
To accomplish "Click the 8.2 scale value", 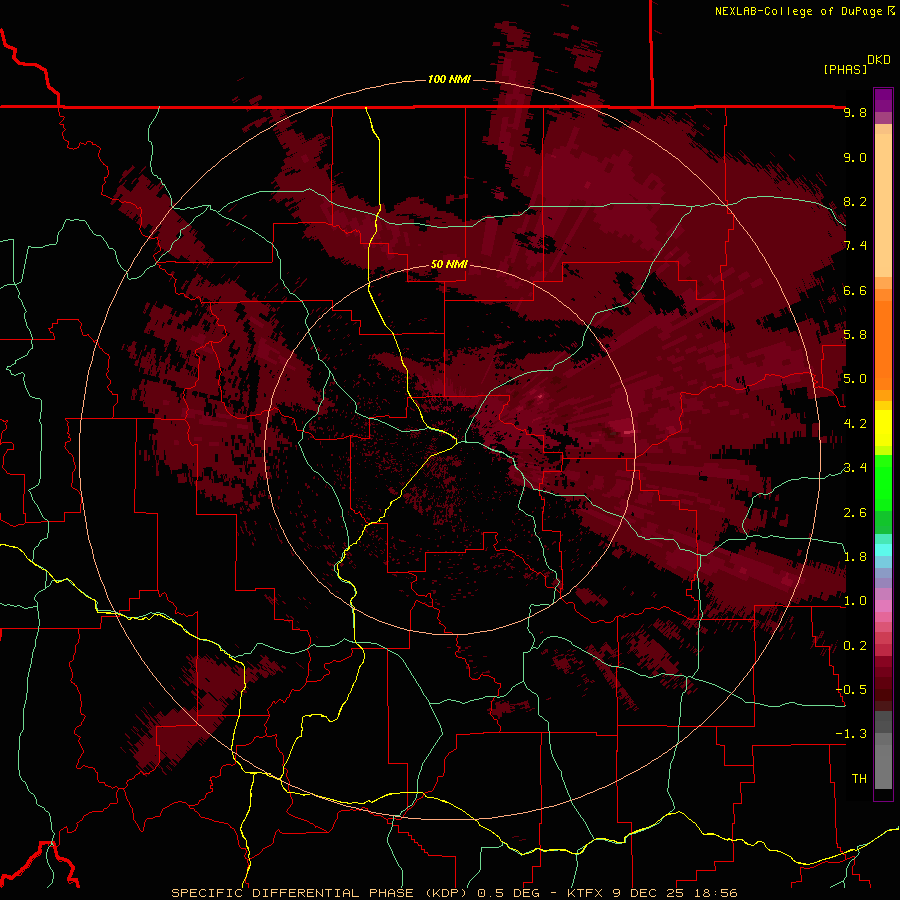I will (855, 201).
